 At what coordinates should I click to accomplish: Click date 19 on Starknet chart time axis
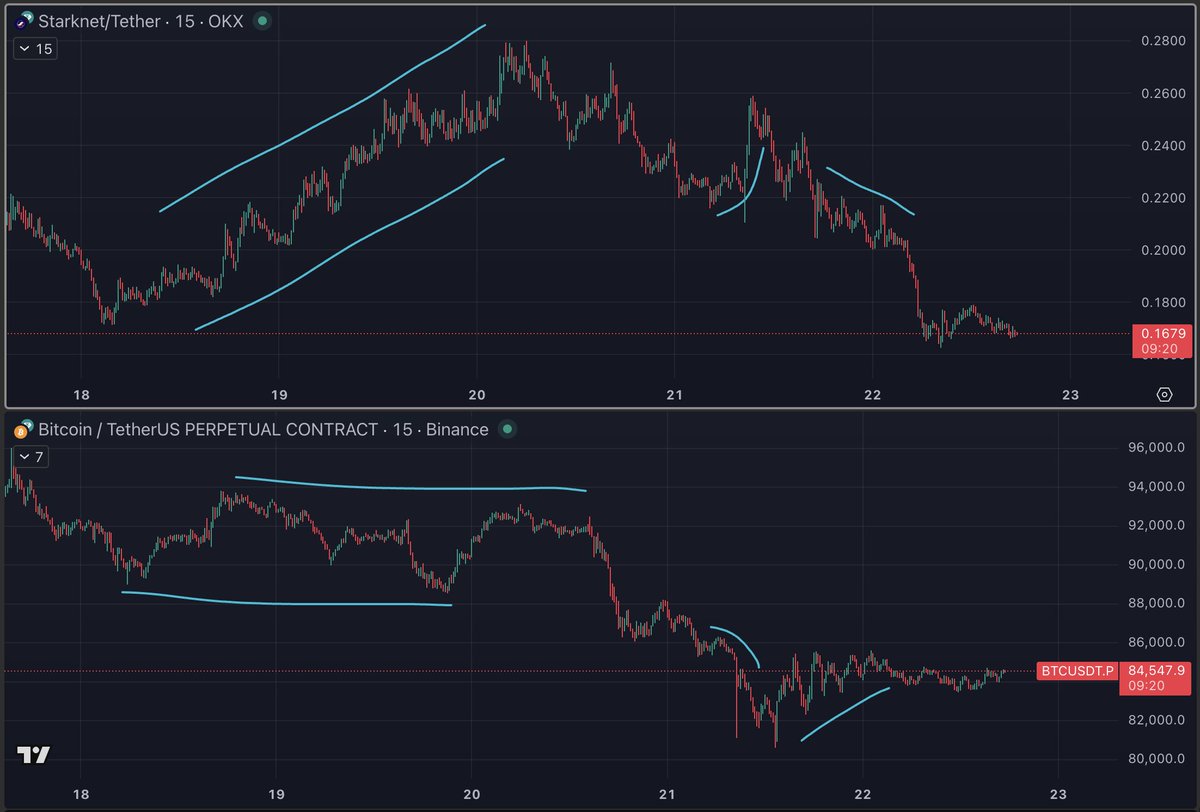[x=278, y=394]
